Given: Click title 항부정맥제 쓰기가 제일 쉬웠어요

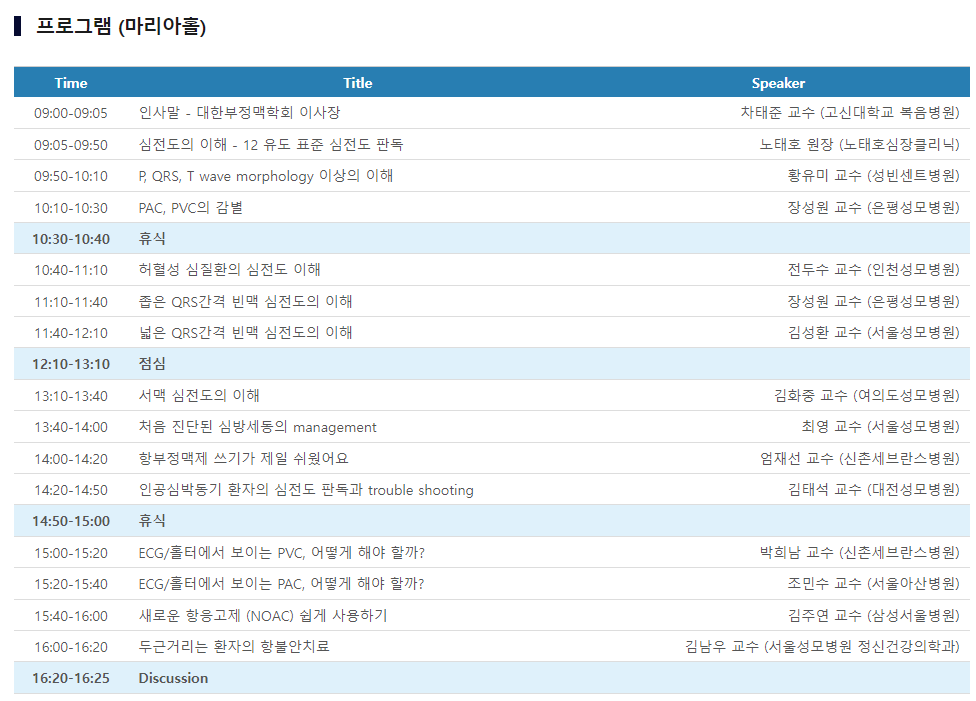Looking at the screenshot, I should pos(243,458).
